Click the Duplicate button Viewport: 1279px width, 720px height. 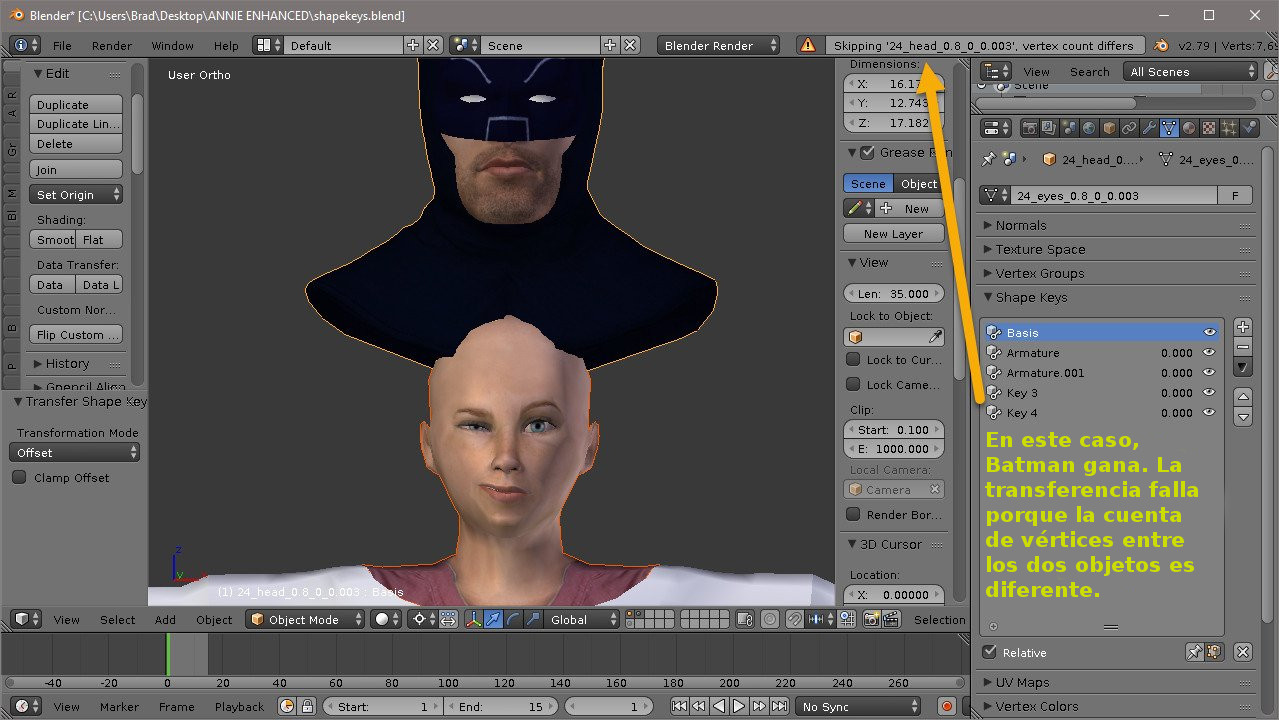[x=76, y=105]
